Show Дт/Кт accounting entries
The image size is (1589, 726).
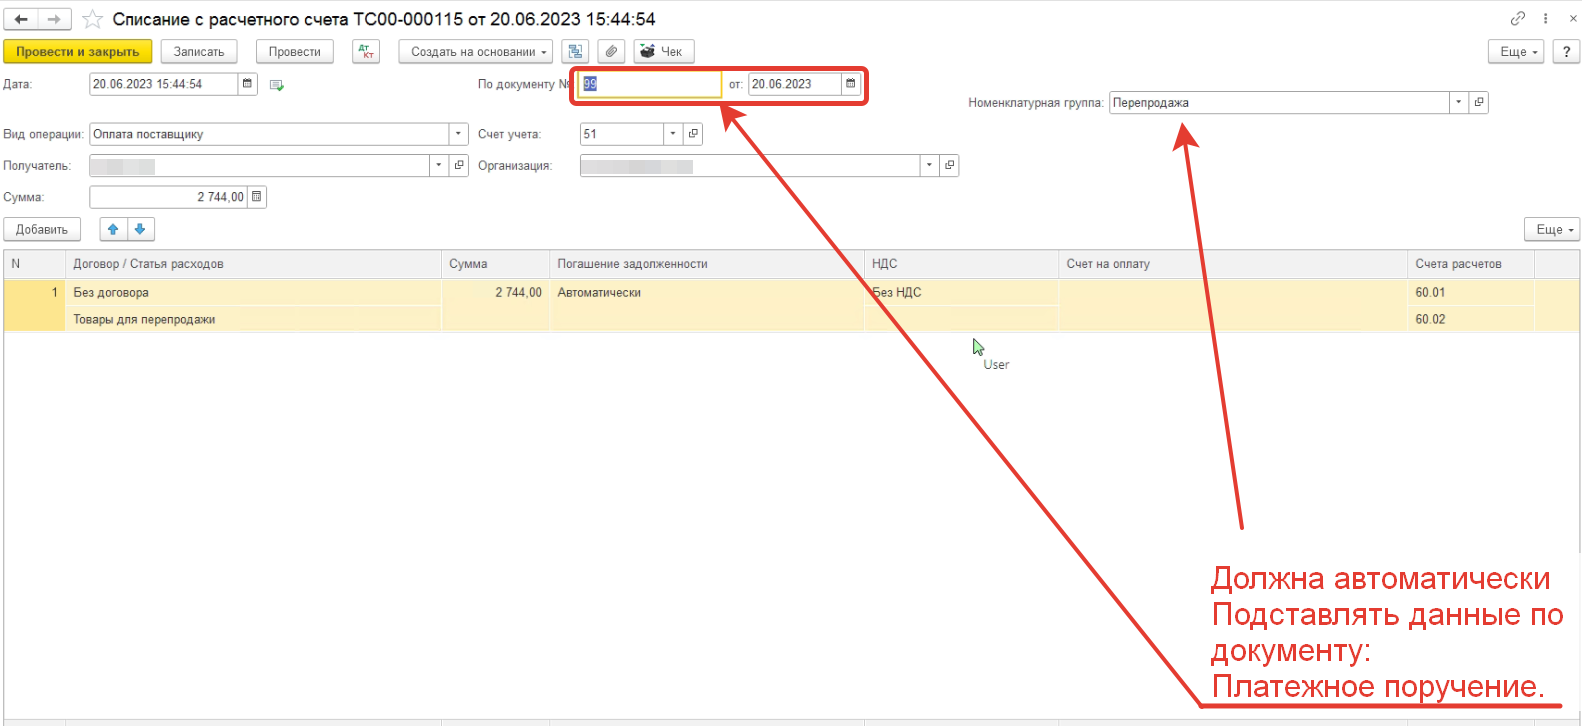[x=366, y=51]
